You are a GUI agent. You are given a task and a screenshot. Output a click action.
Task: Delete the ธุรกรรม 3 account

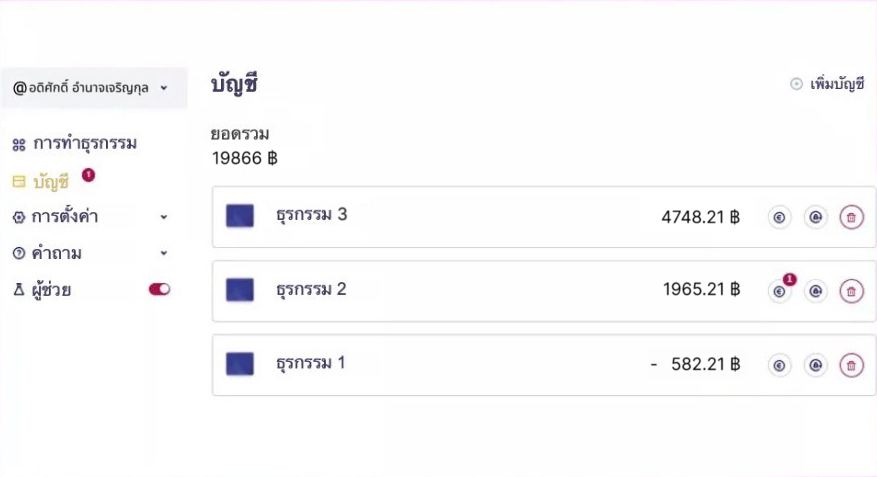click(x=851, y=217)
